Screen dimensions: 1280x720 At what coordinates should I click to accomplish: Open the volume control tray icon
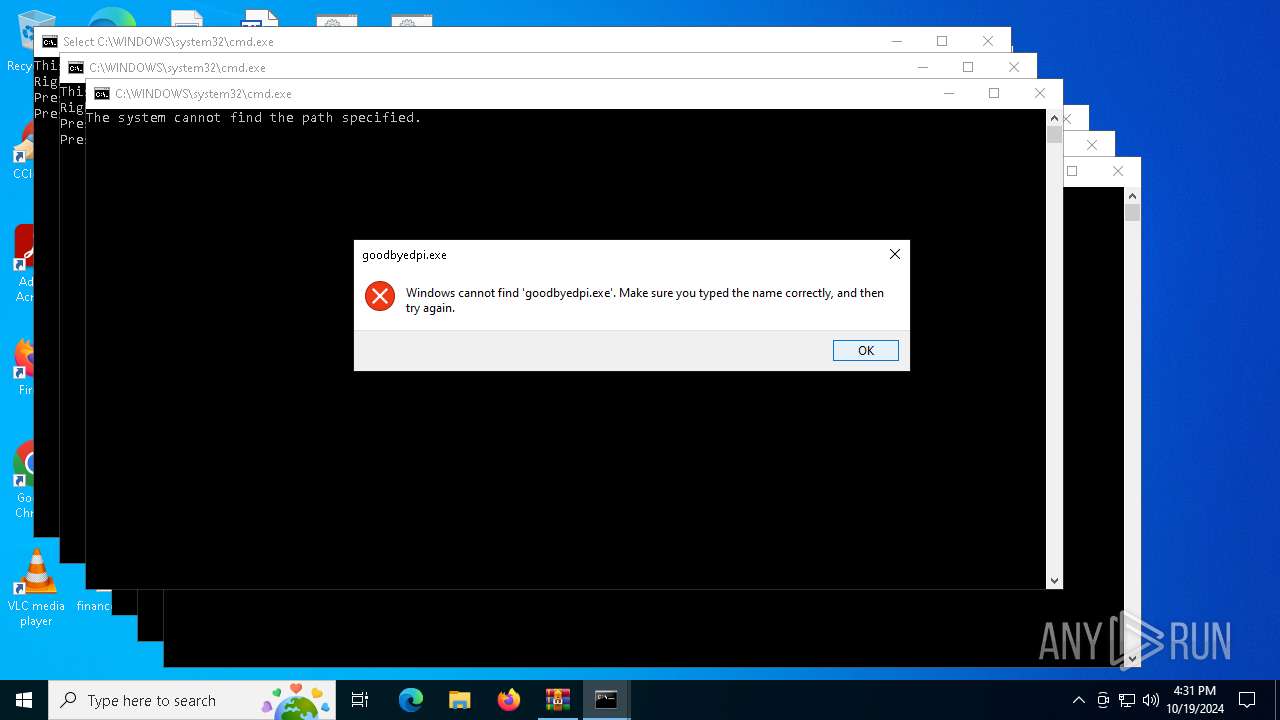(1151, 700)
